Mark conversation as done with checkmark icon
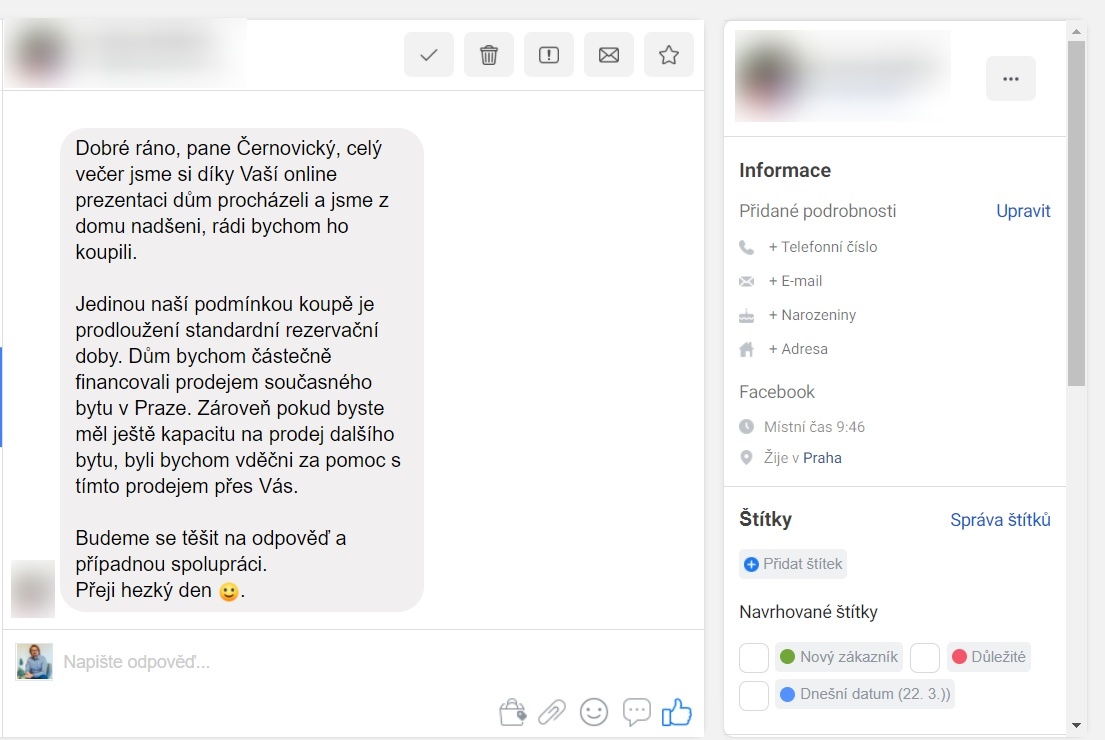 (x=428, y=55)
